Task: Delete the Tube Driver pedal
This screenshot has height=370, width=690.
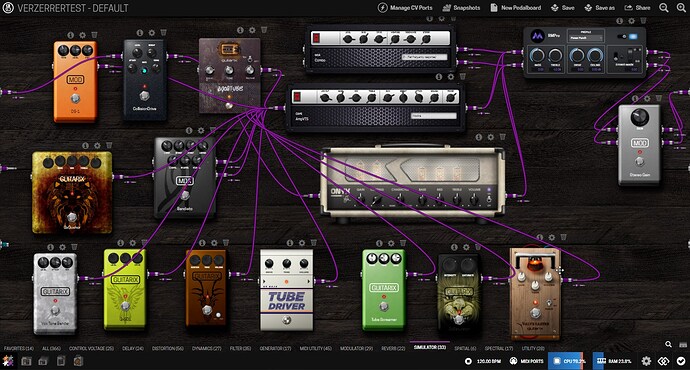Action: pyautogui.click(x=313, y=242)
